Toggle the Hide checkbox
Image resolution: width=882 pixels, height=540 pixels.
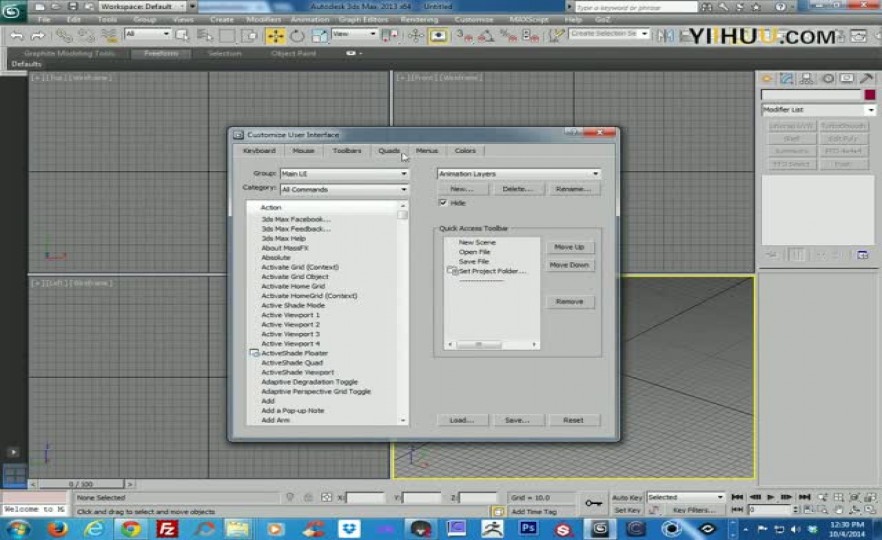pyautogui.click(x=443, y=202)
